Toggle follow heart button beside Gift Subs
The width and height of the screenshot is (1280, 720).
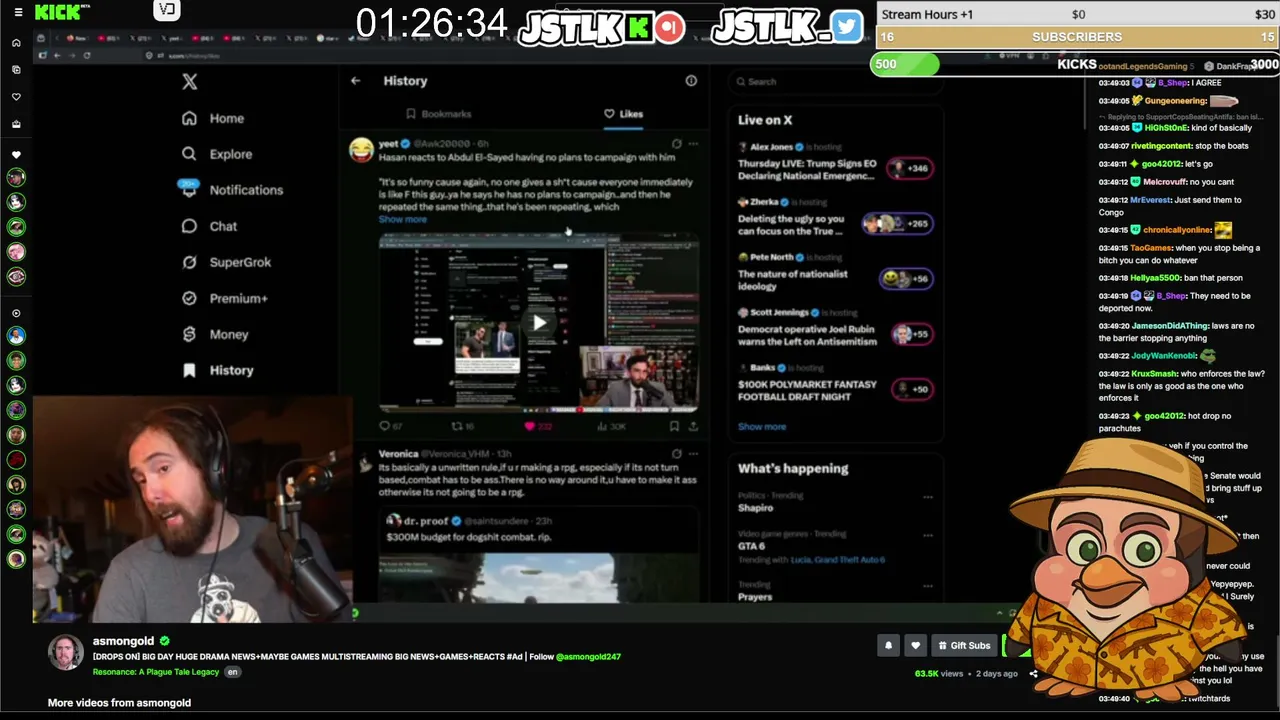tap(915, 646)
